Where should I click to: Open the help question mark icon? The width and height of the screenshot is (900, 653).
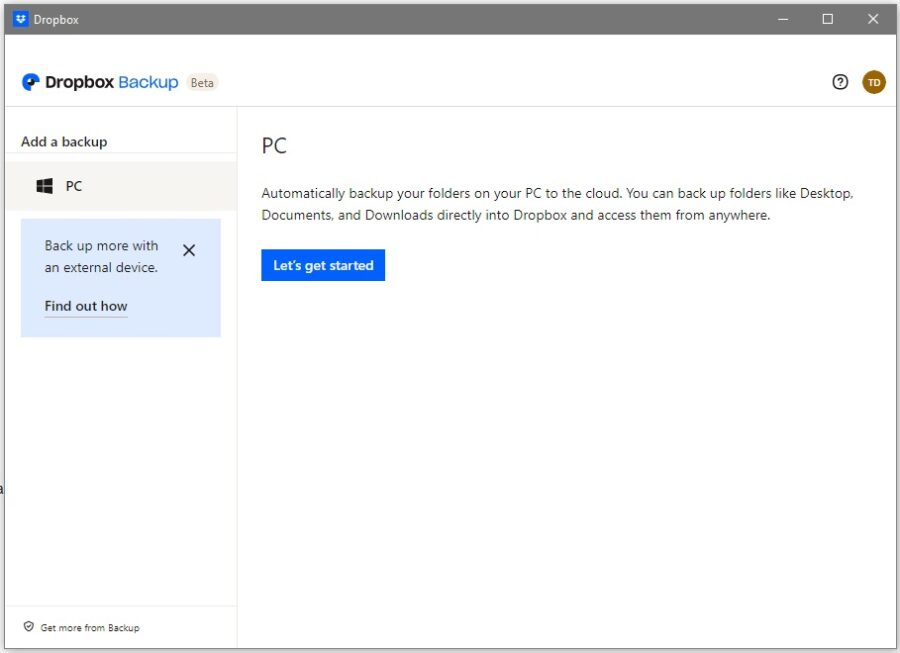pos(840,82)
